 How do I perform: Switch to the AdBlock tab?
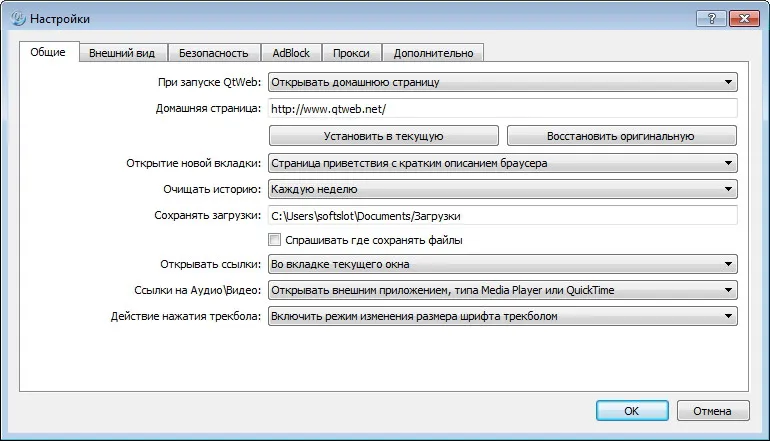coord(291,53)
